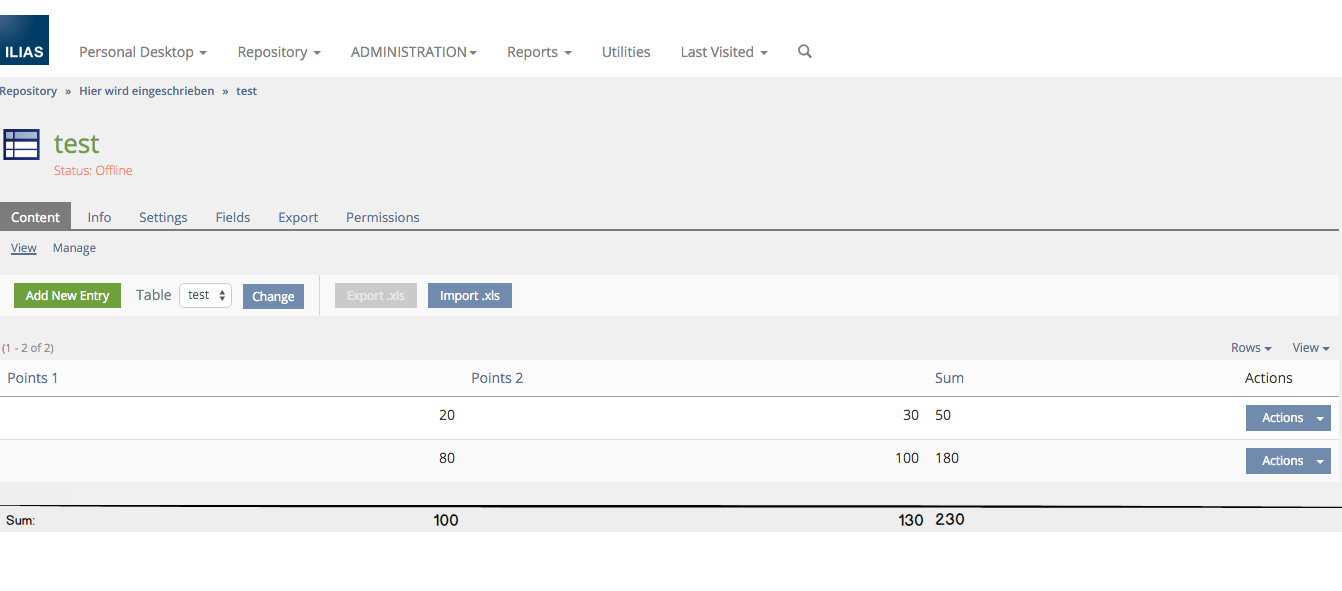The height and width of the screenshot is (591, 1342).
Task: Open the Permissions tab
Action: 382,217
